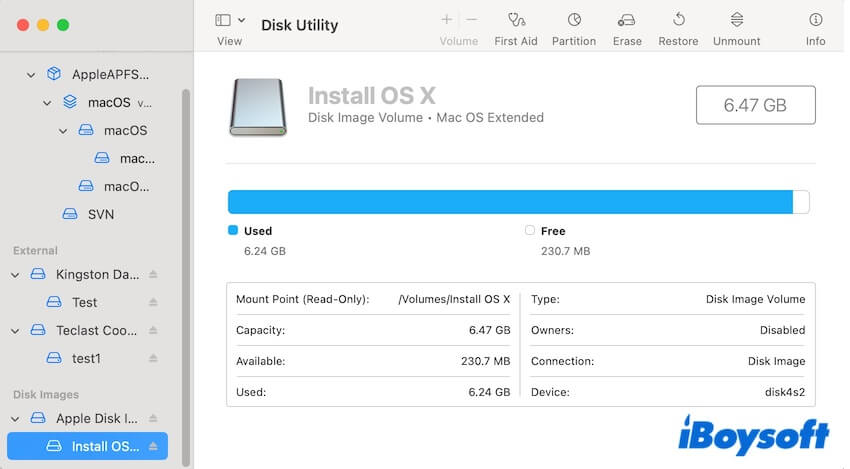Select the Test volume under Kingston
Image resolution: width=850 pixels, height=469 pixels.
pos(85,302)
